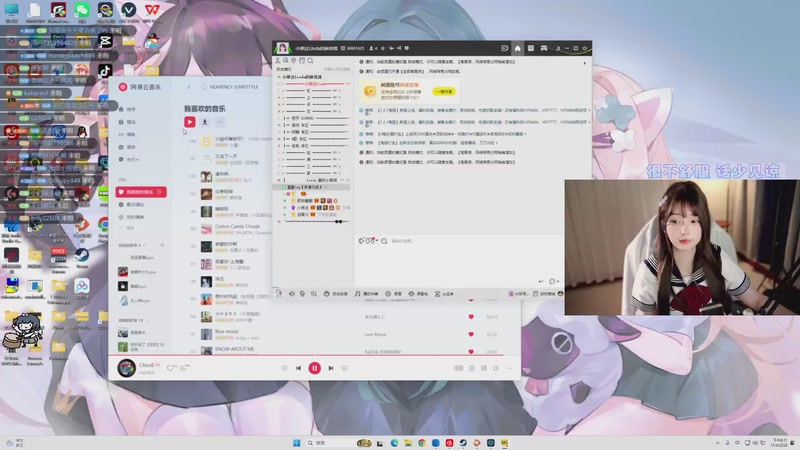Screen dimensions: 800x450
Task: Focus the HEAVENLY JUMPSTYLE search field
Action: (x=234, y=87)
